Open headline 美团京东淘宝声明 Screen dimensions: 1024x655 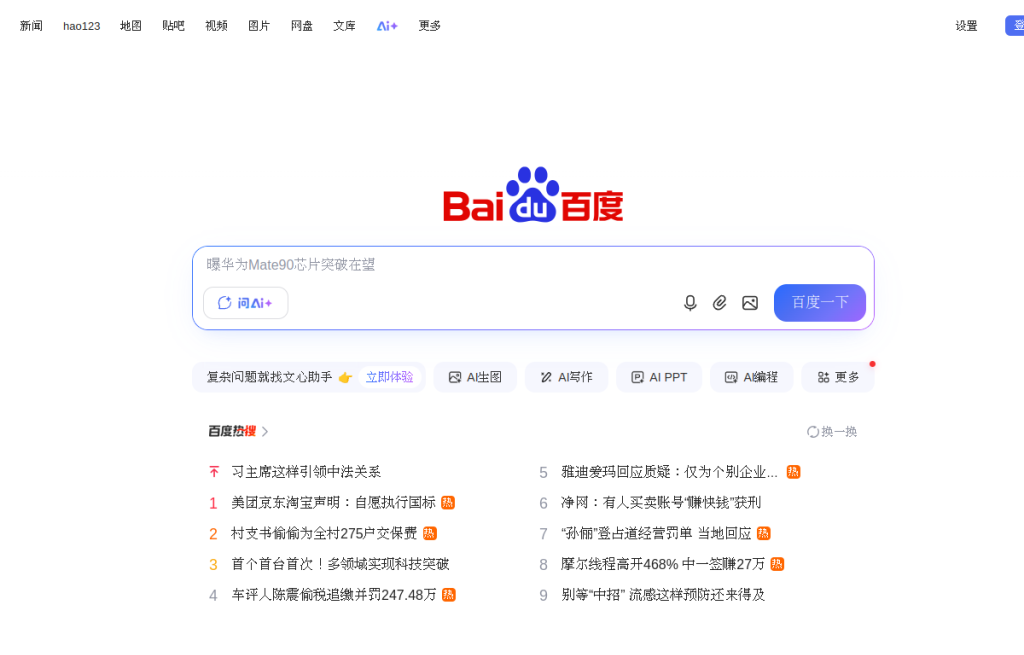tap(333, 502)
